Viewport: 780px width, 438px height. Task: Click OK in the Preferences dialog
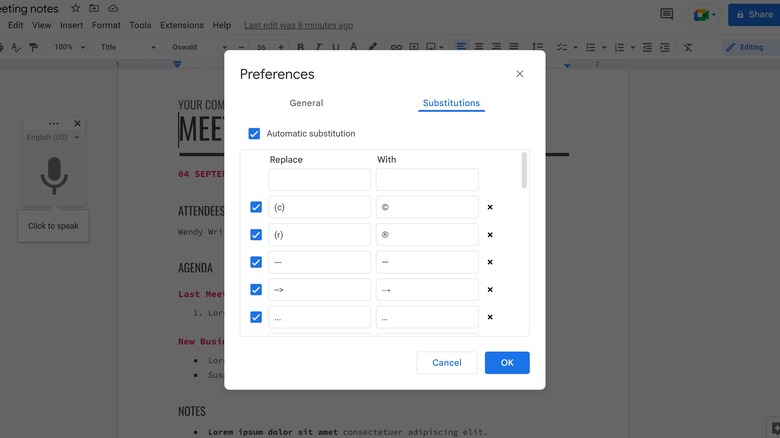[x=507, y=362]
